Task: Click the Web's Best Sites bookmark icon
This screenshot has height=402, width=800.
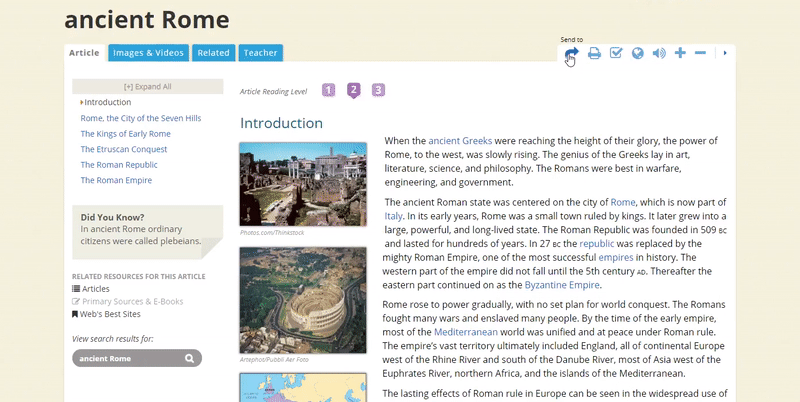Action: coord(74,314)
